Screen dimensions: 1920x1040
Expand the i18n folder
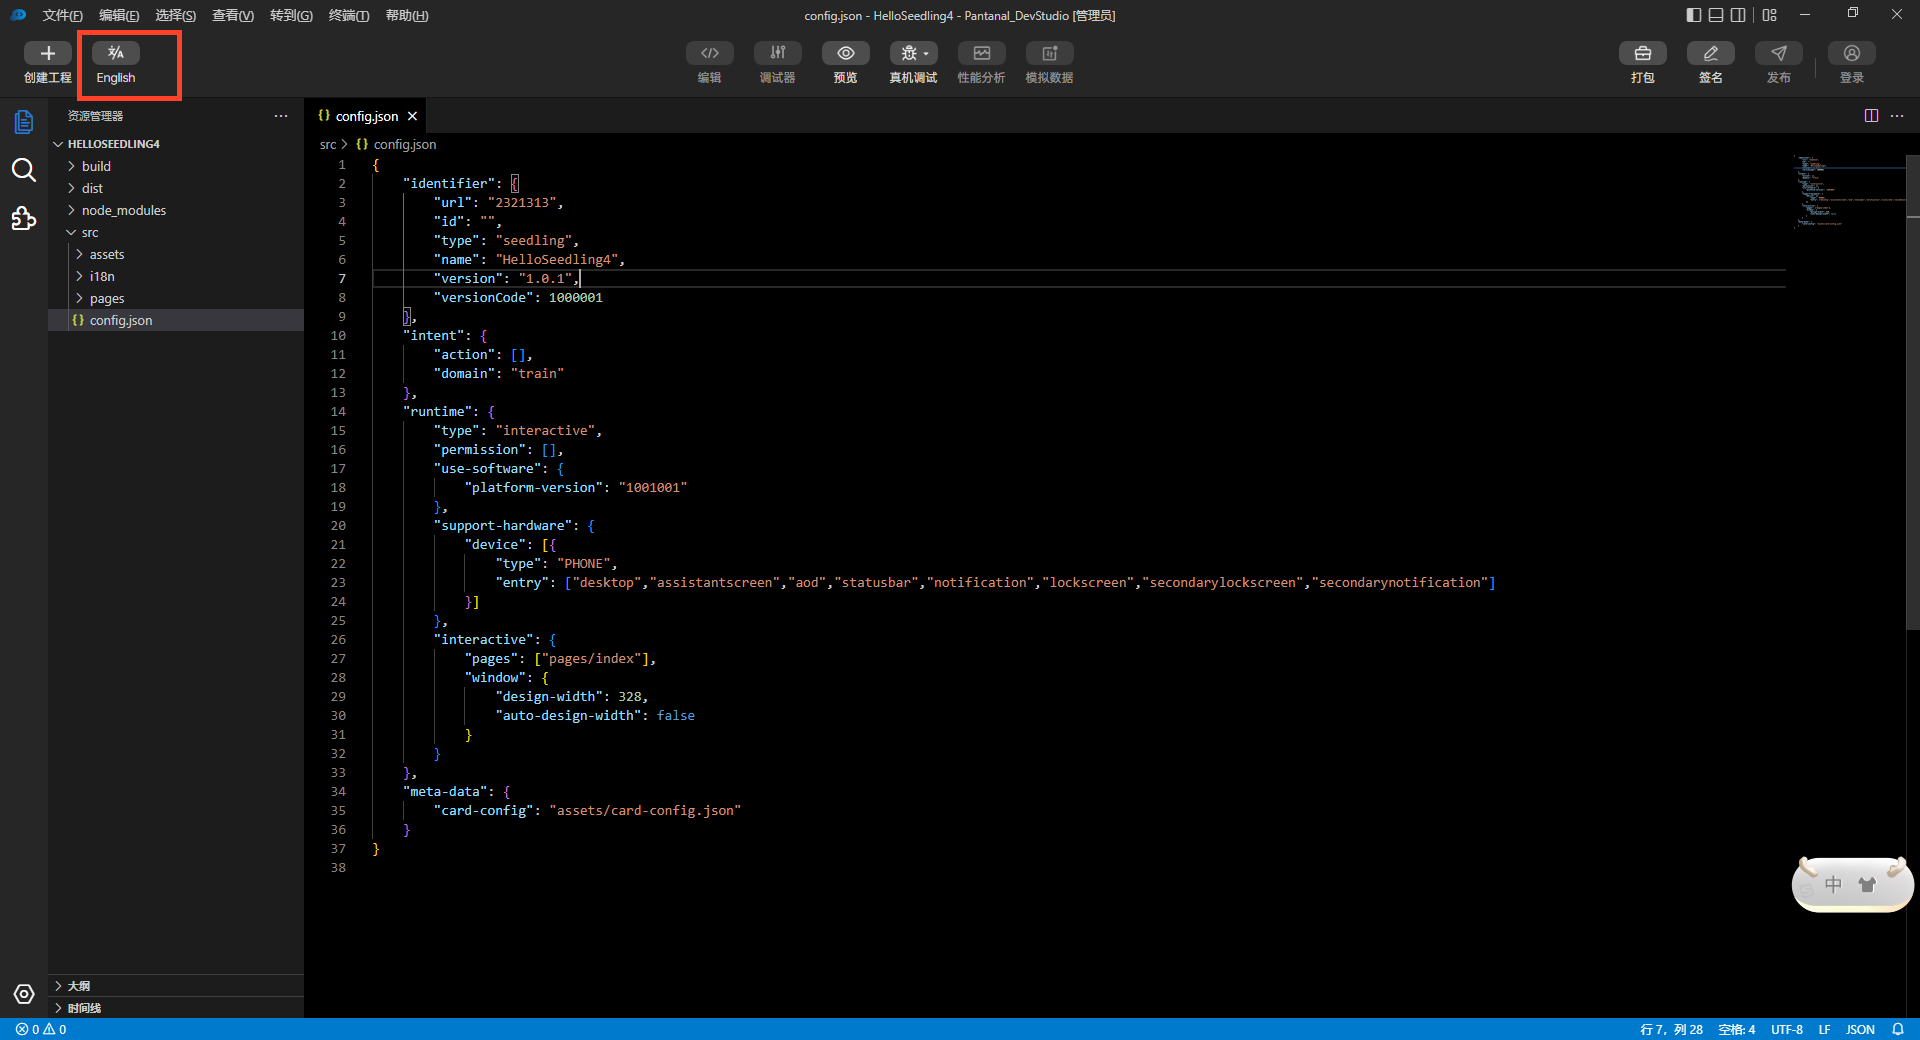176,276
